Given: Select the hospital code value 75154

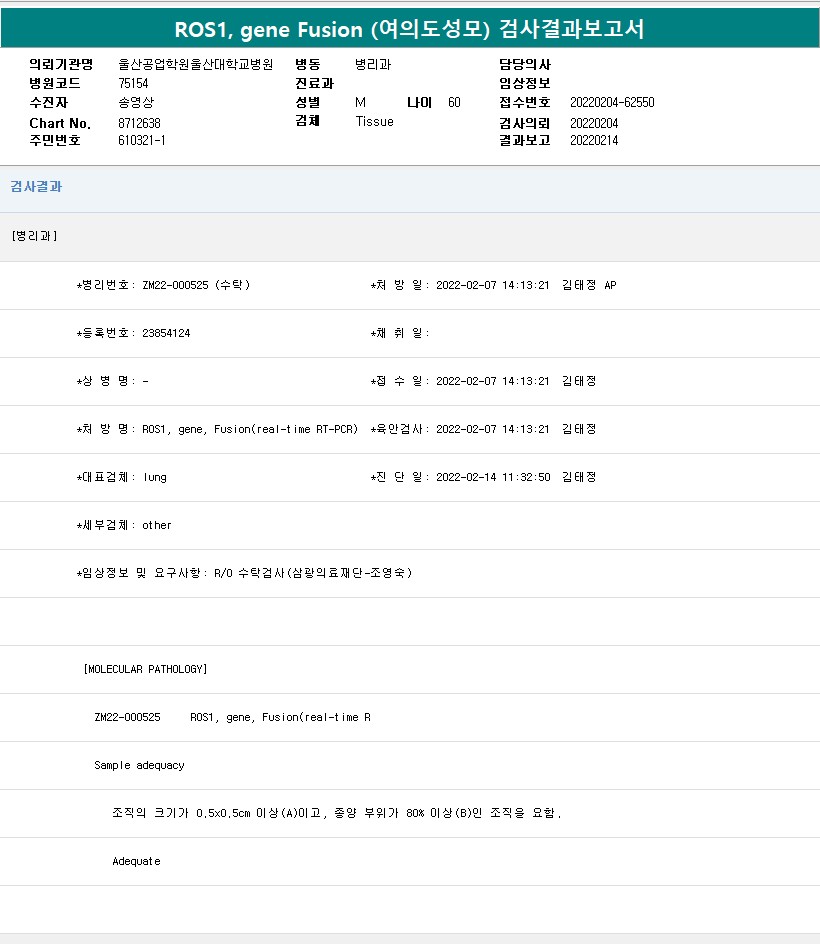Looking at the screenshot, I should pyautogui.click(x=133, y=83).
